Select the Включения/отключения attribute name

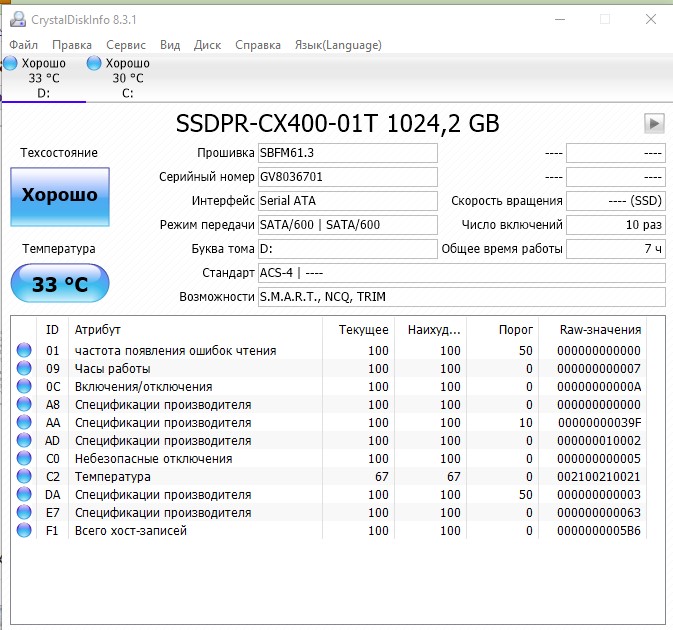coord(143,387)
